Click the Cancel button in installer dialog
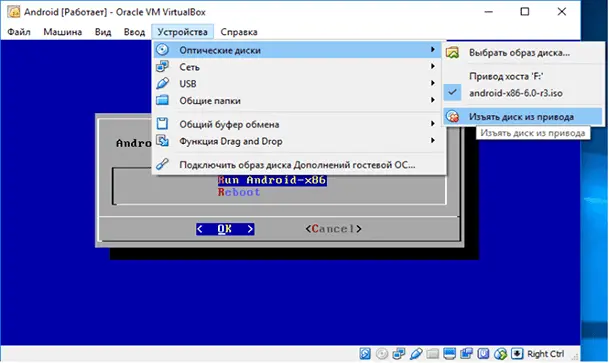This screenshot has height=363, width=610. click(333, 229)
